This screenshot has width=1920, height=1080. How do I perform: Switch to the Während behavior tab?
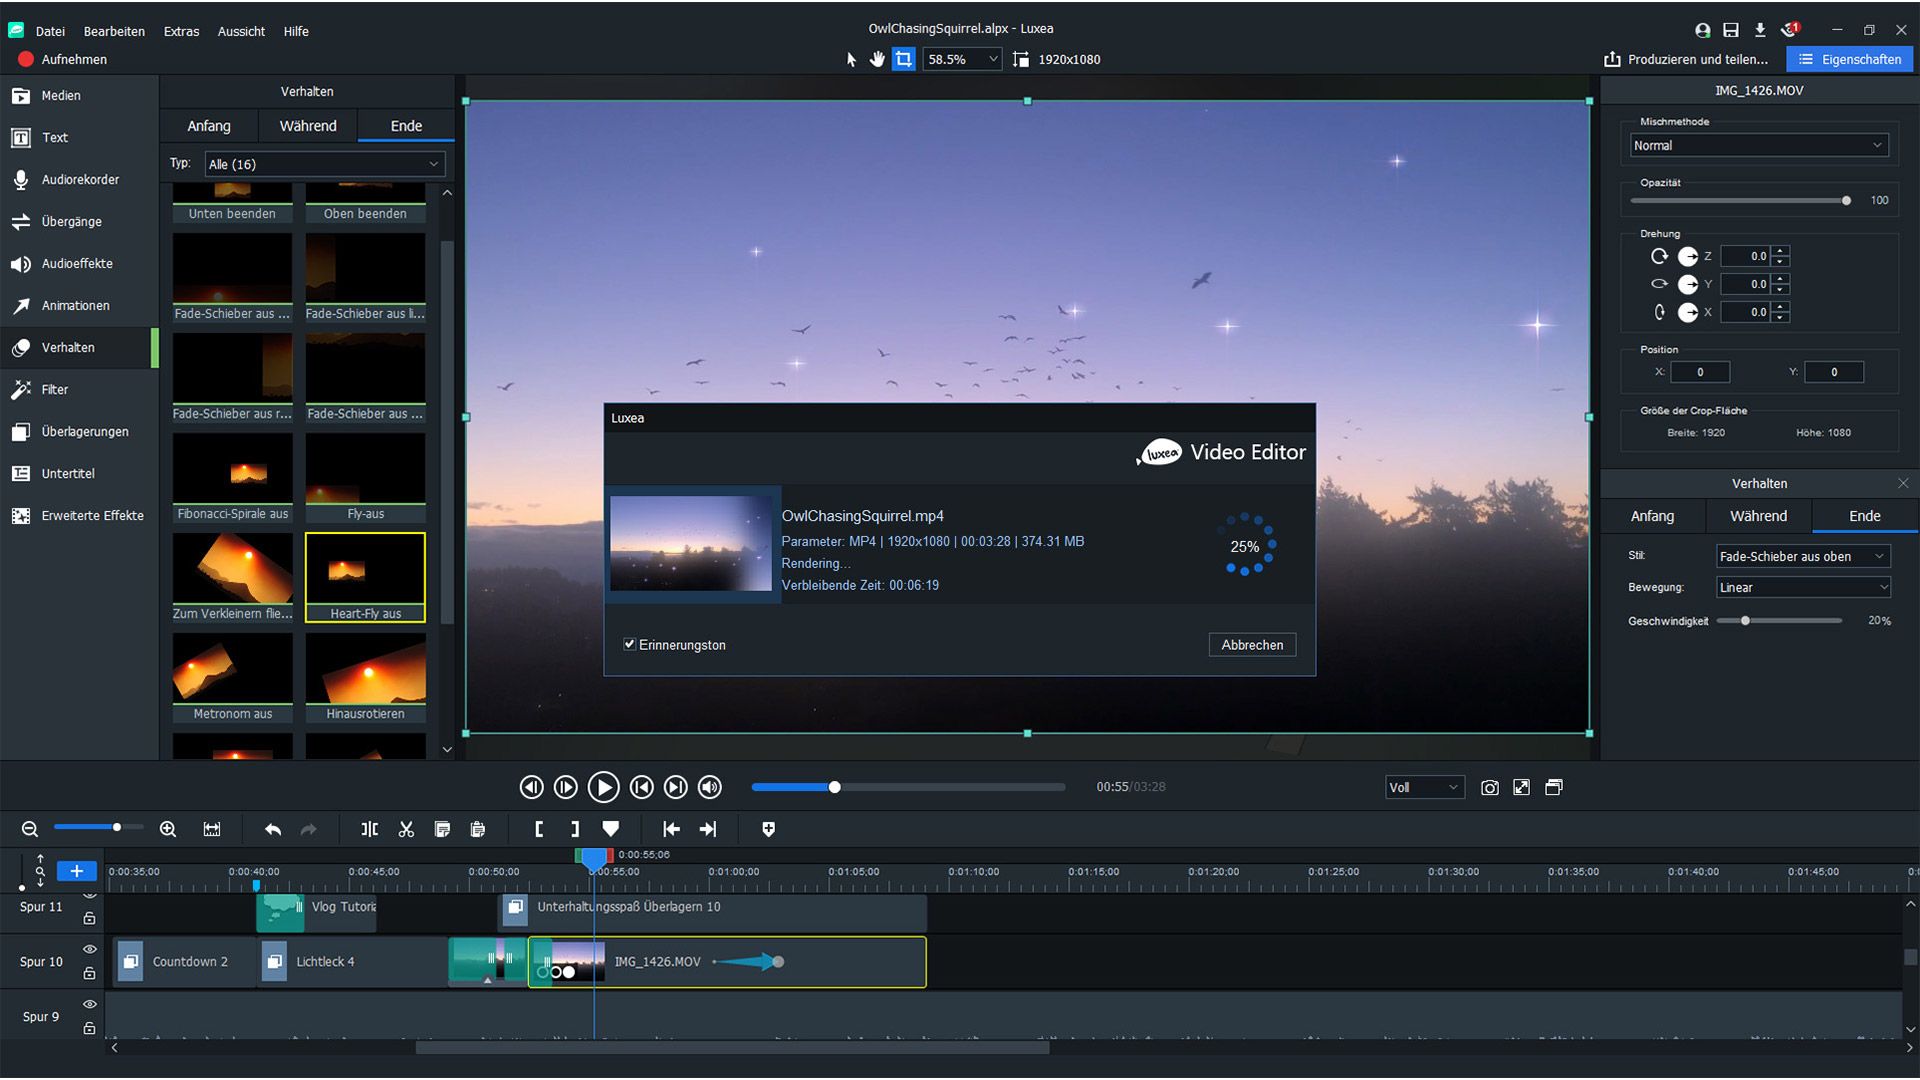pos(307,126)
